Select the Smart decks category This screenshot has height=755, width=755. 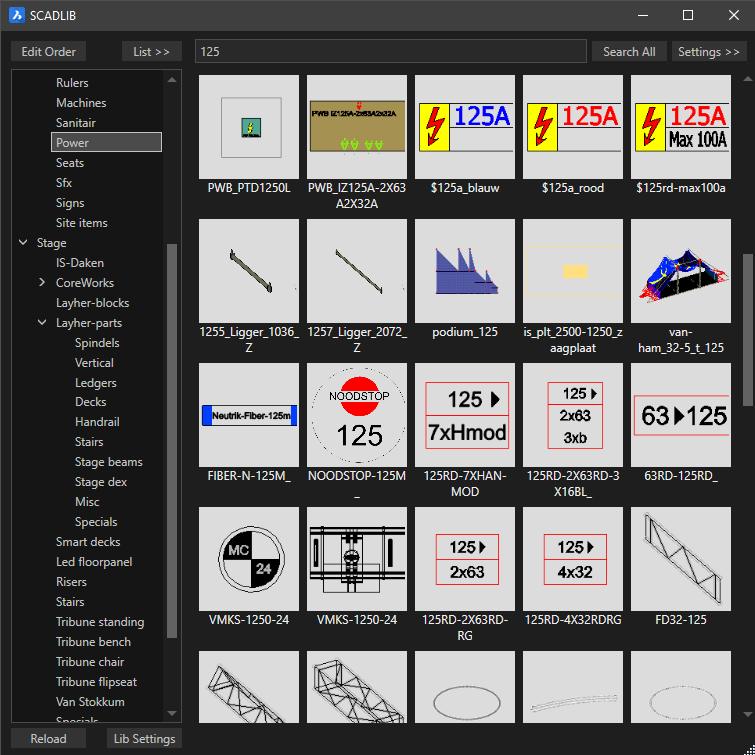point(88,542)
